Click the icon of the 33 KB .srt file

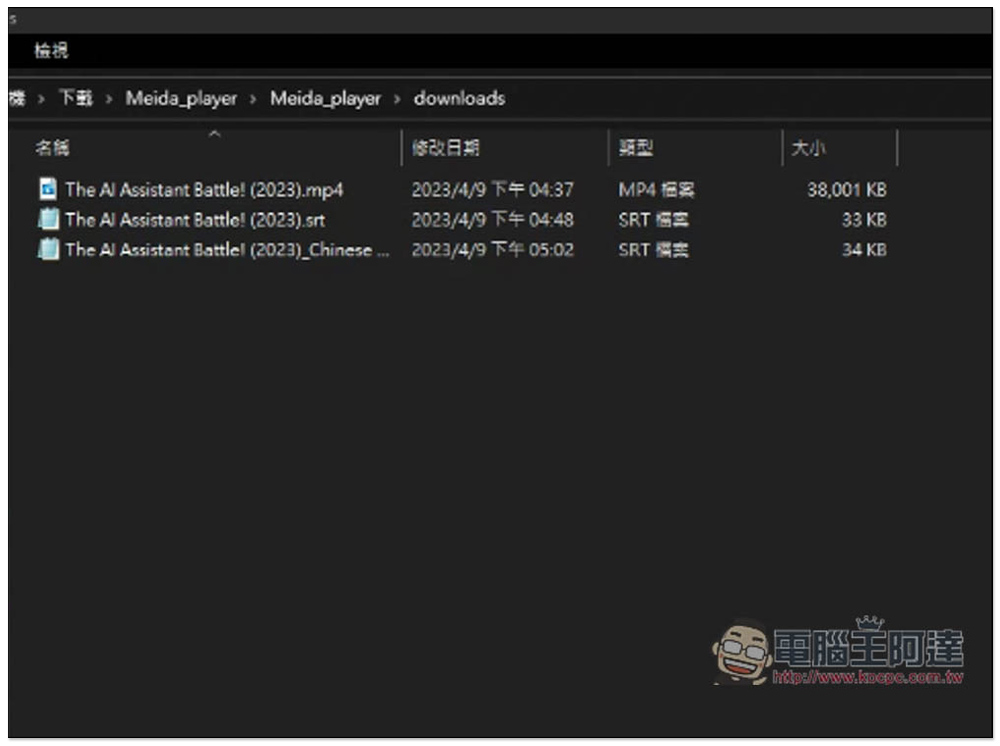(x=48, y=219)
